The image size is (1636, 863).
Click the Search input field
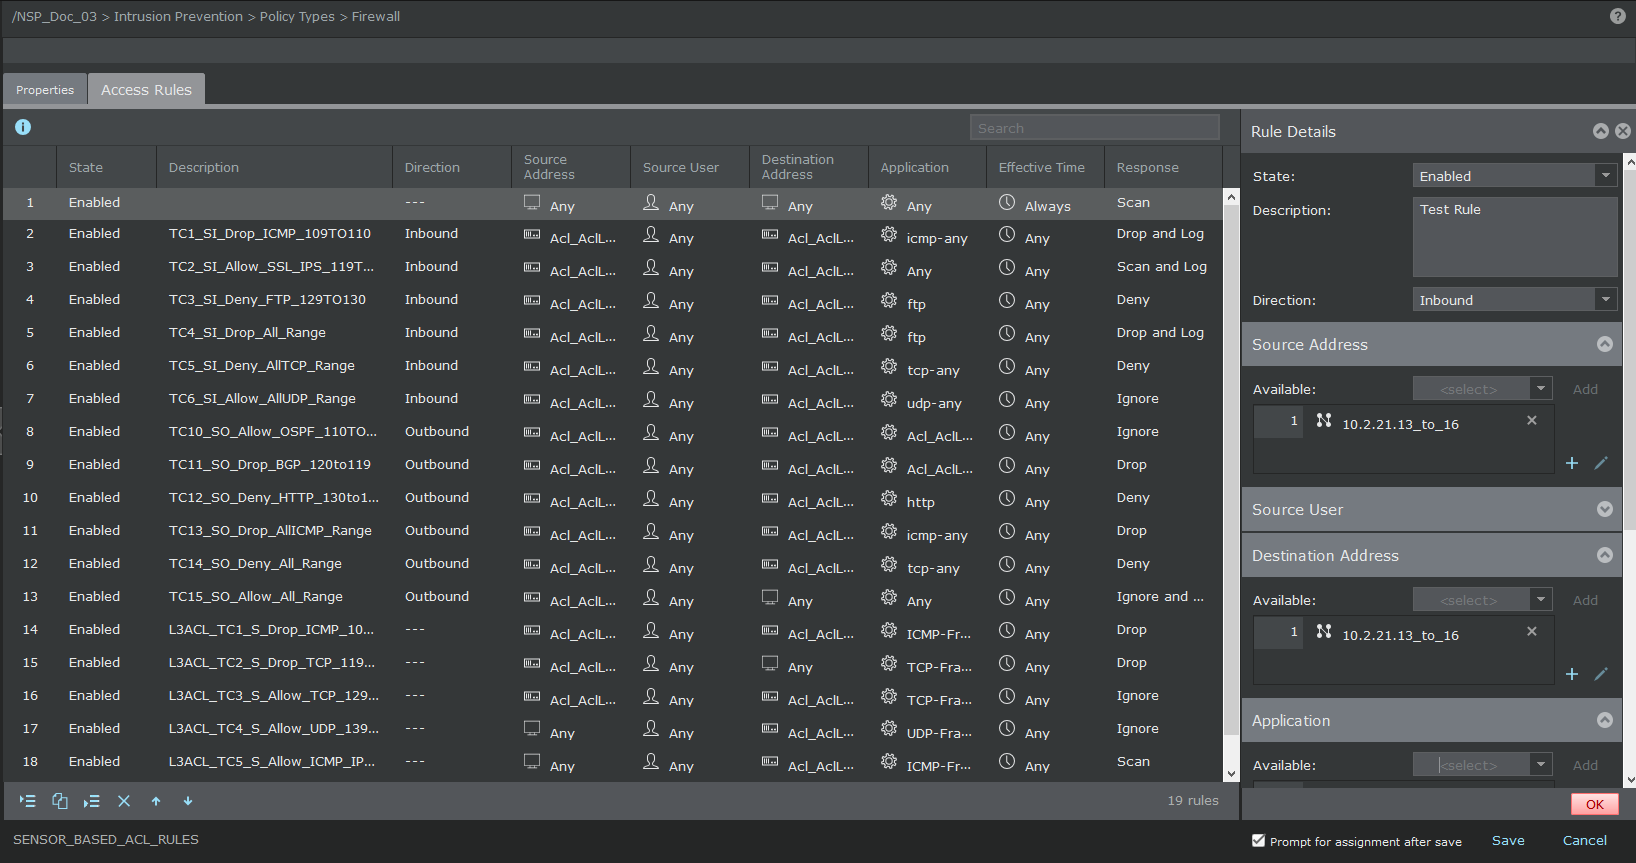tap(1095, 128)
